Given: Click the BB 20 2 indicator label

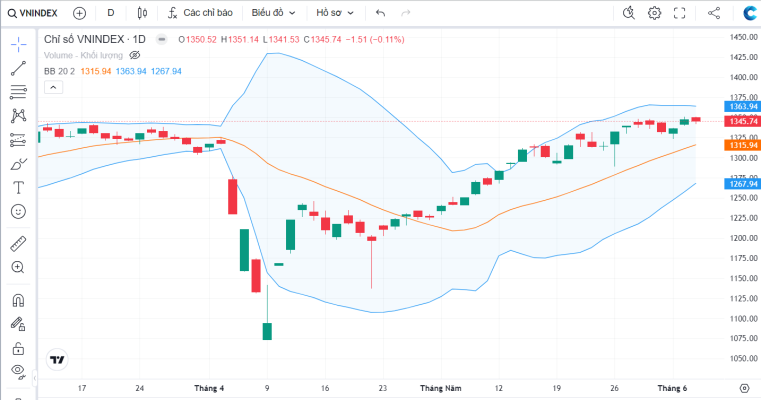Looking at the screenshot, I should click(59, 71).
